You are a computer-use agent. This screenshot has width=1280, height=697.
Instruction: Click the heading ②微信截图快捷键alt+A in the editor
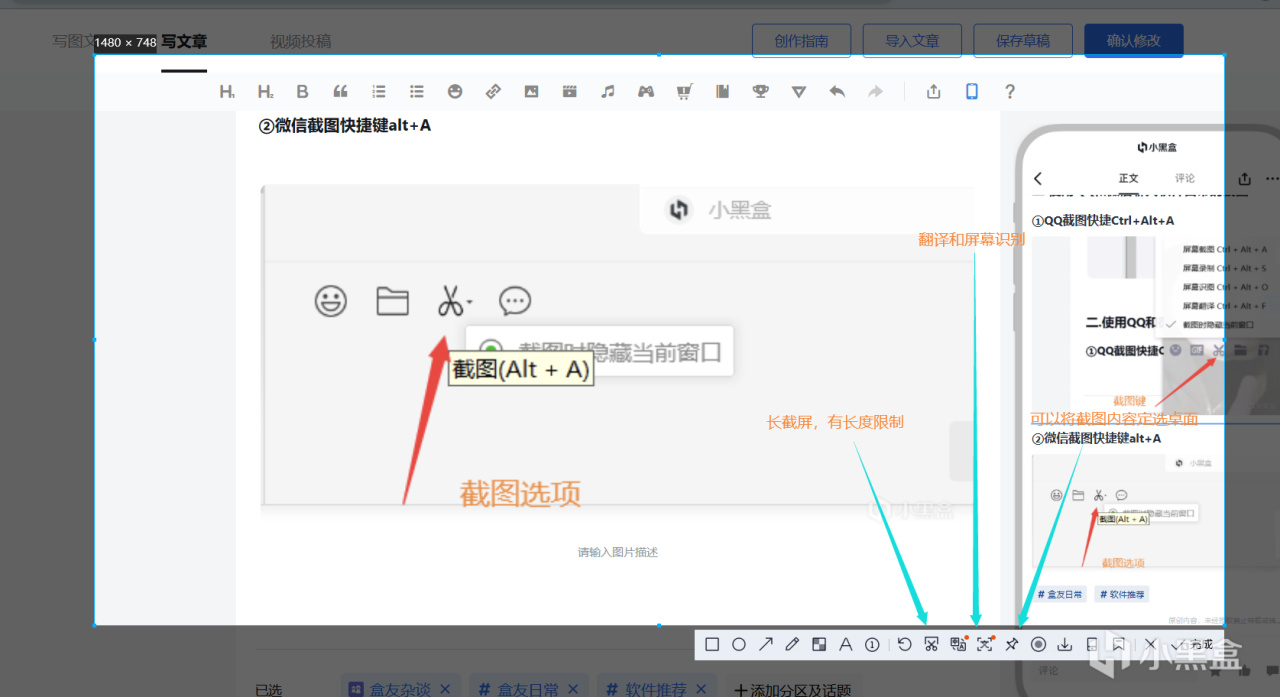(x=345, y=126)
